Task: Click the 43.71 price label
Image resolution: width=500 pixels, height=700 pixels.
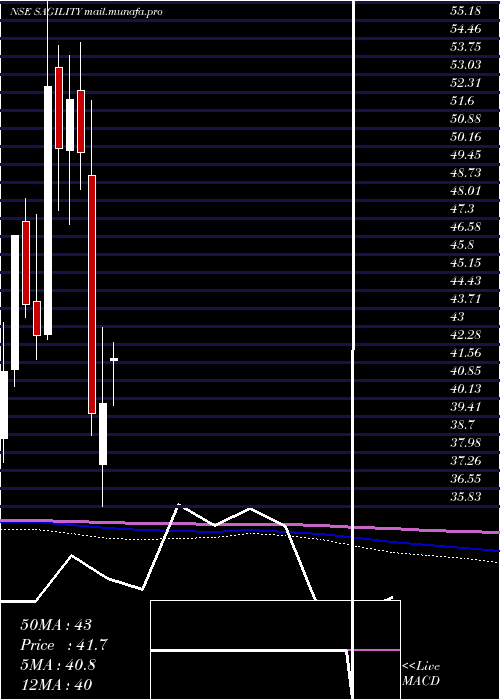Action: (x=466, y=298)
